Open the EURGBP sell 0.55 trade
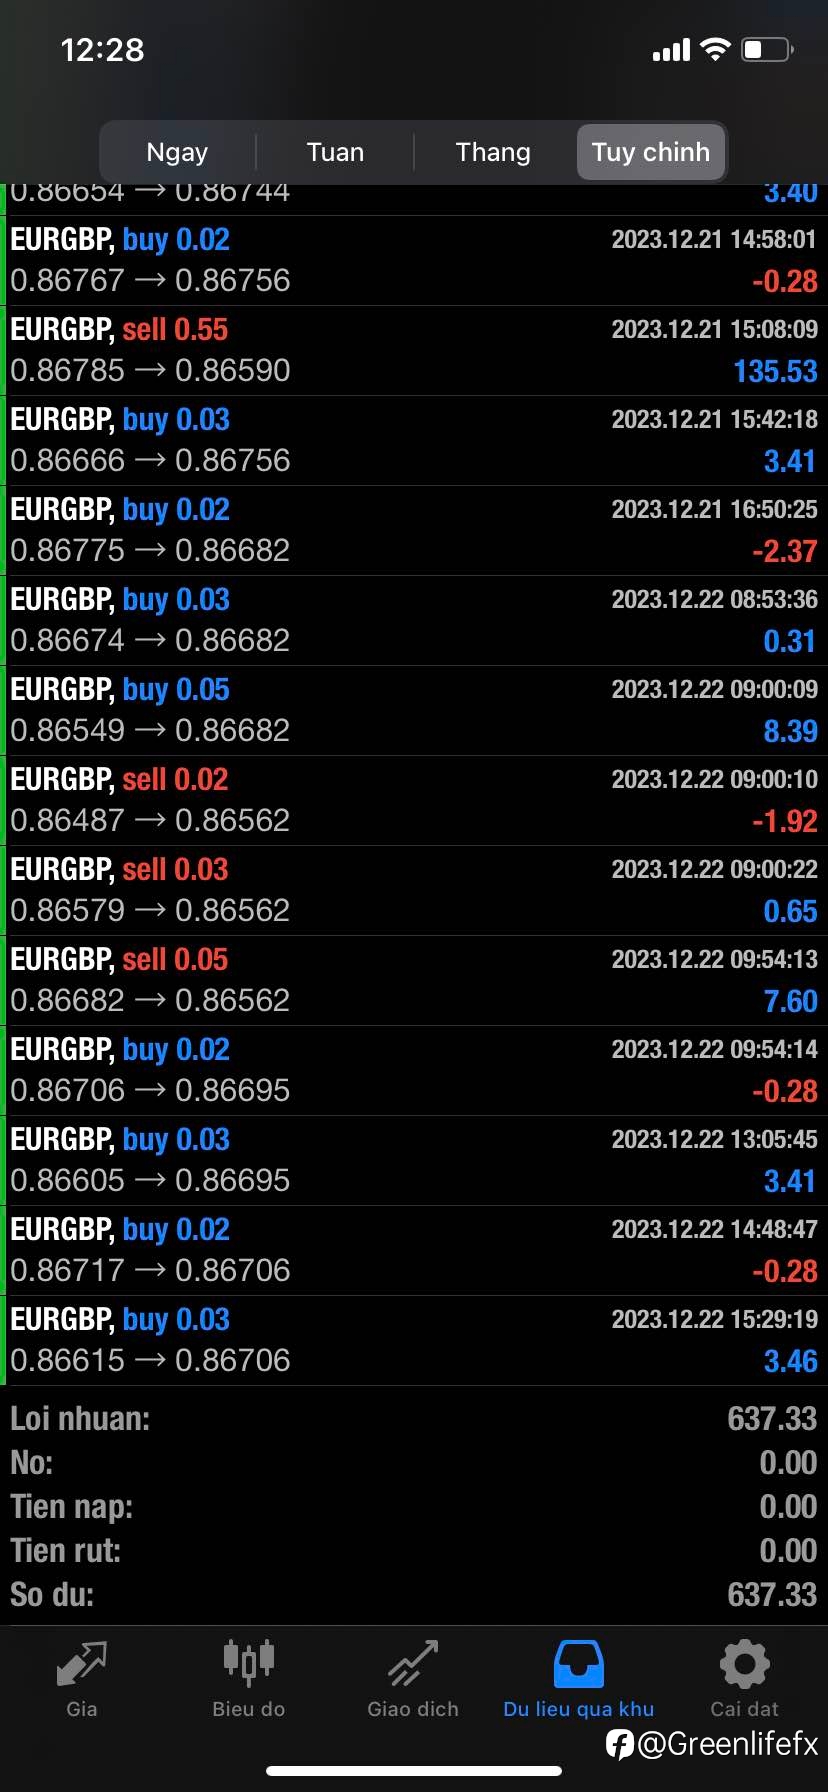 point(414,351)
